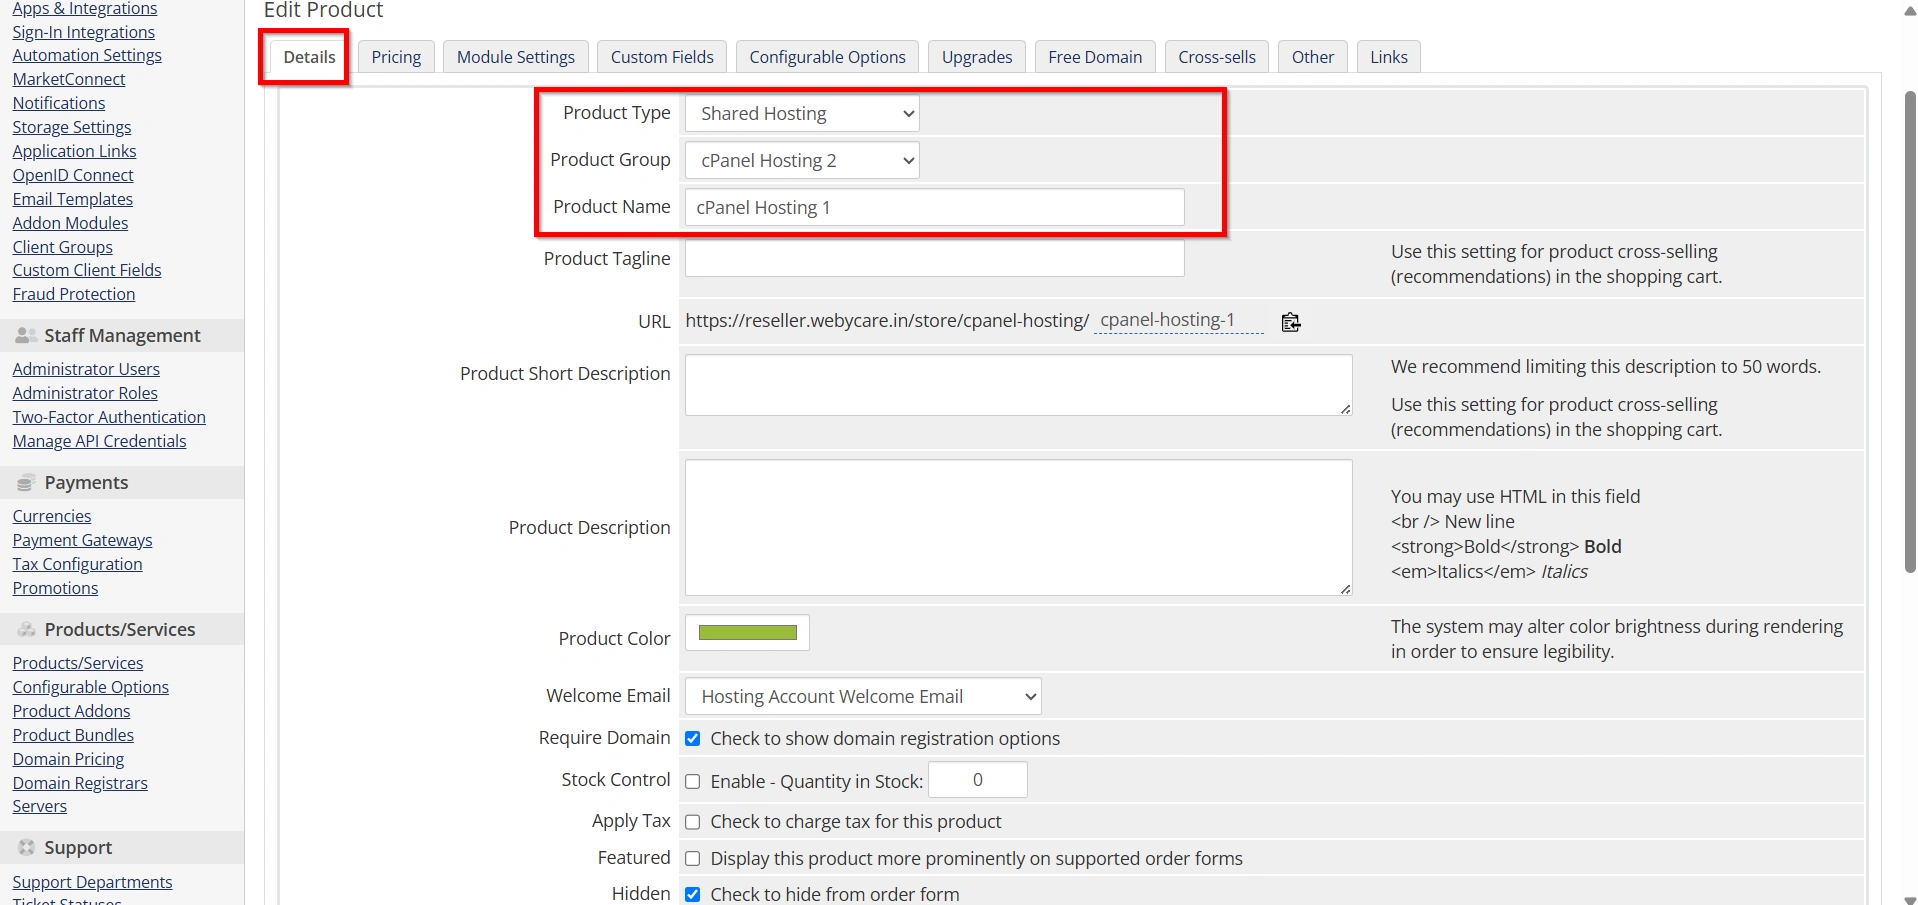Open Notifications link in sidebar

pyautogui.click(x=58, y=103)
